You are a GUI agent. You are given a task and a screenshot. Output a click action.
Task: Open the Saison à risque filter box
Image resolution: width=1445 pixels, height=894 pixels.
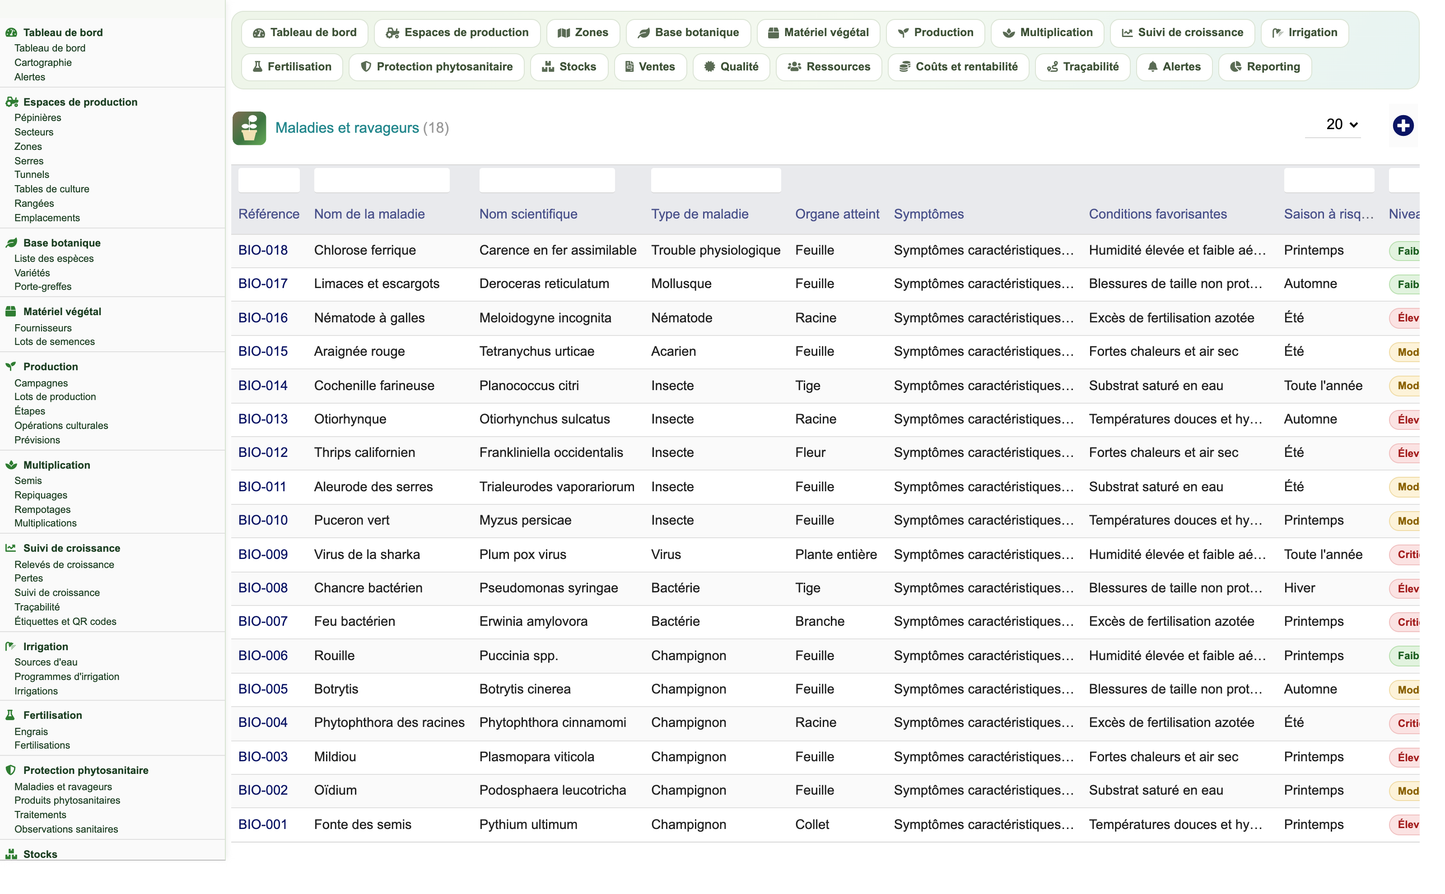tap(1329, 180)
